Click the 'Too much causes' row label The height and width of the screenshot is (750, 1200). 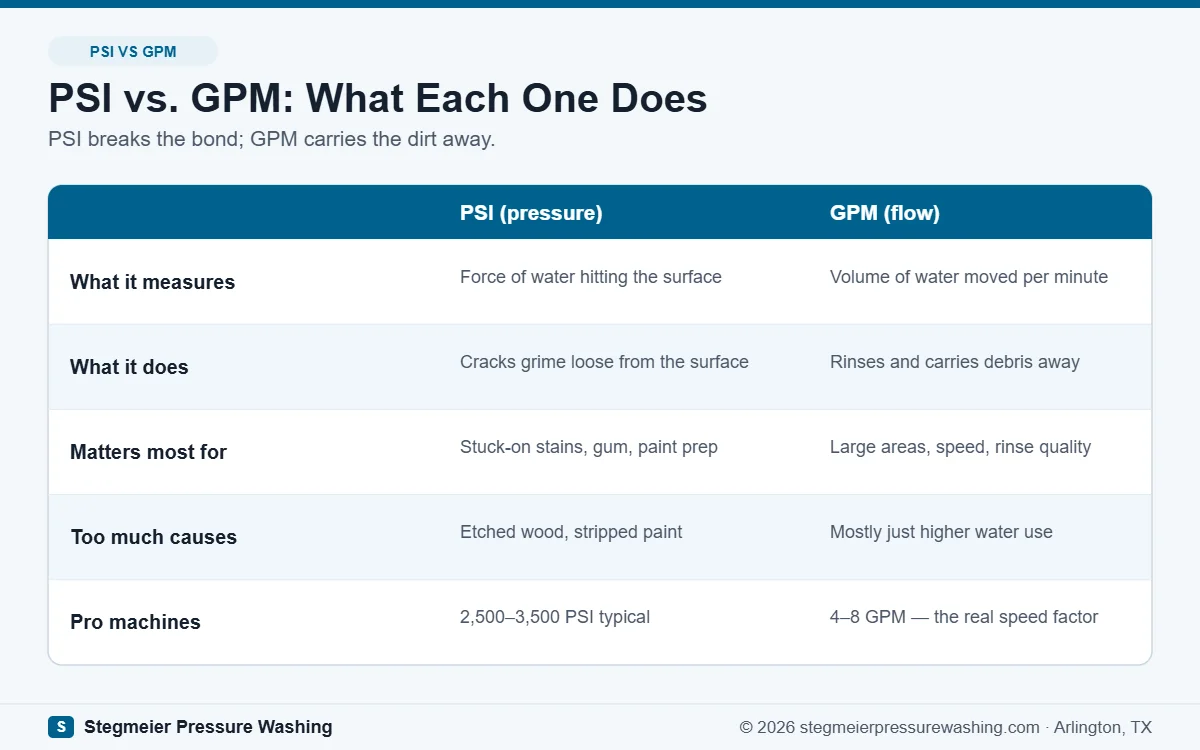(153, 537)
